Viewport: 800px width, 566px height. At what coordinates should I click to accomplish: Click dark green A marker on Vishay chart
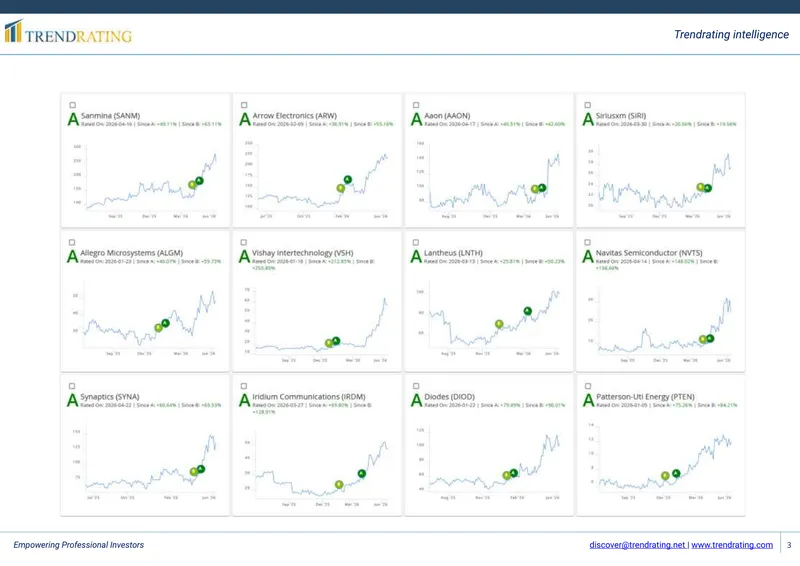(x=336, y=341)
